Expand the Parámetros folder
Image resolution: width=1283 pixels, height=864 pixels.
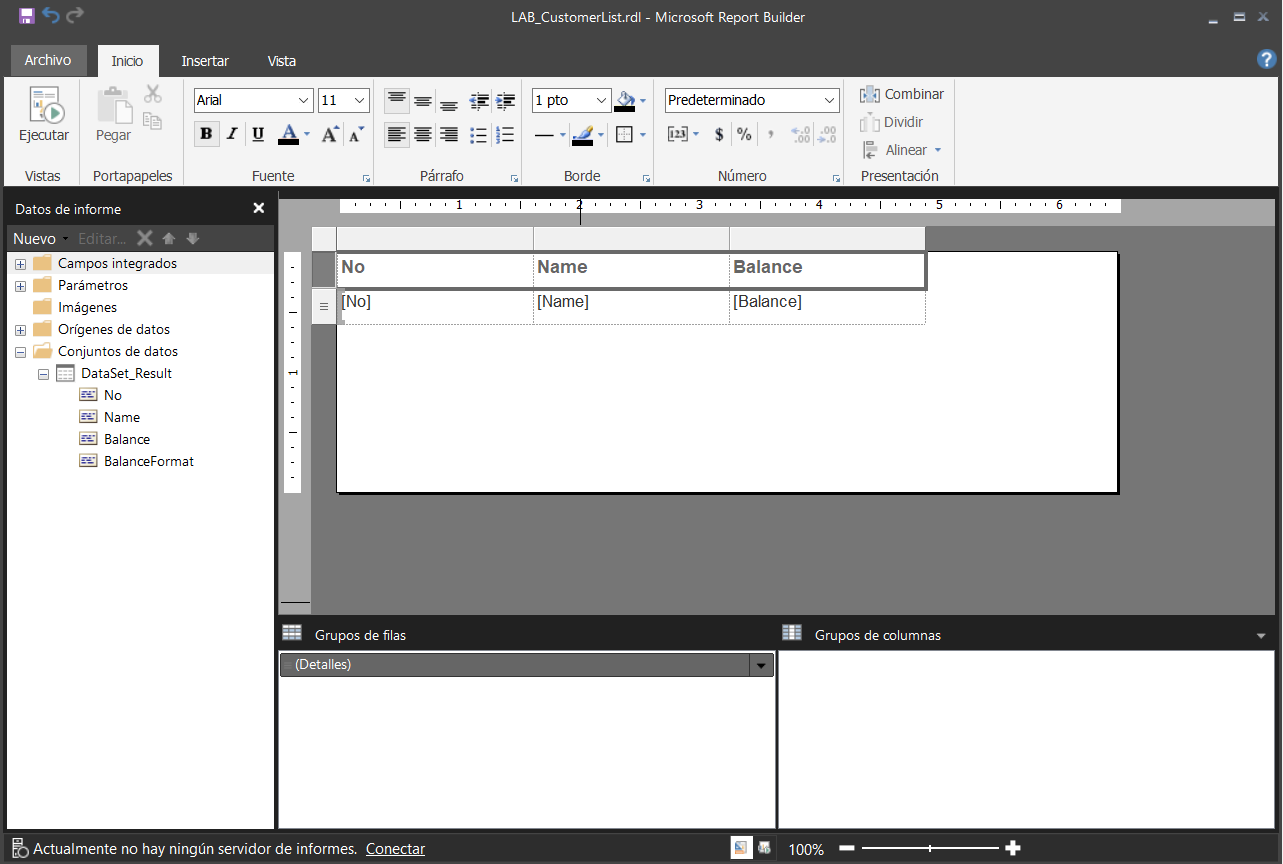click(x=20, y=286)
